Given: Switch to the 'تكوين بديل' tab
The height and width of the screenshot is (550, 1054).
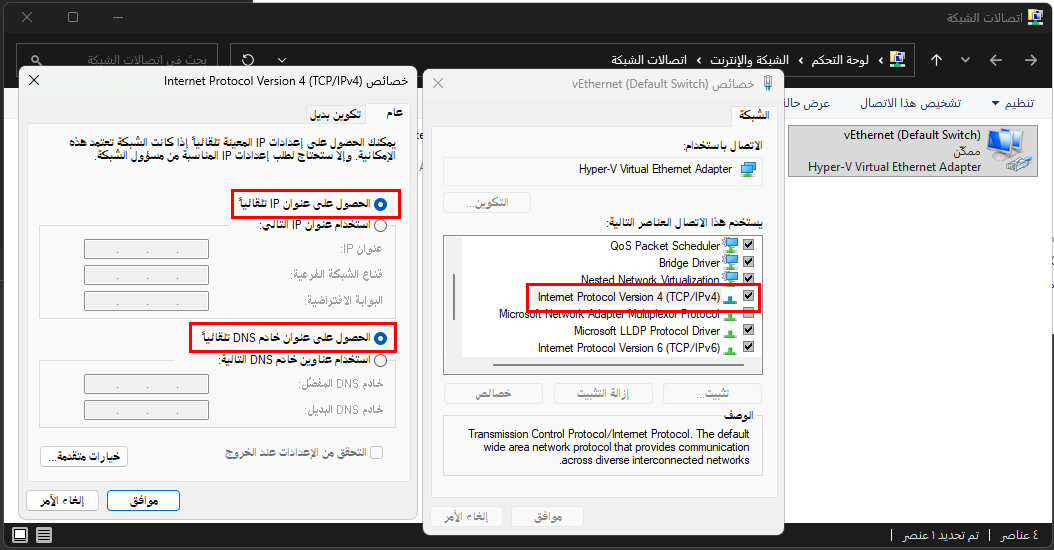Looking at the screenshot, I should coord(335,114).
